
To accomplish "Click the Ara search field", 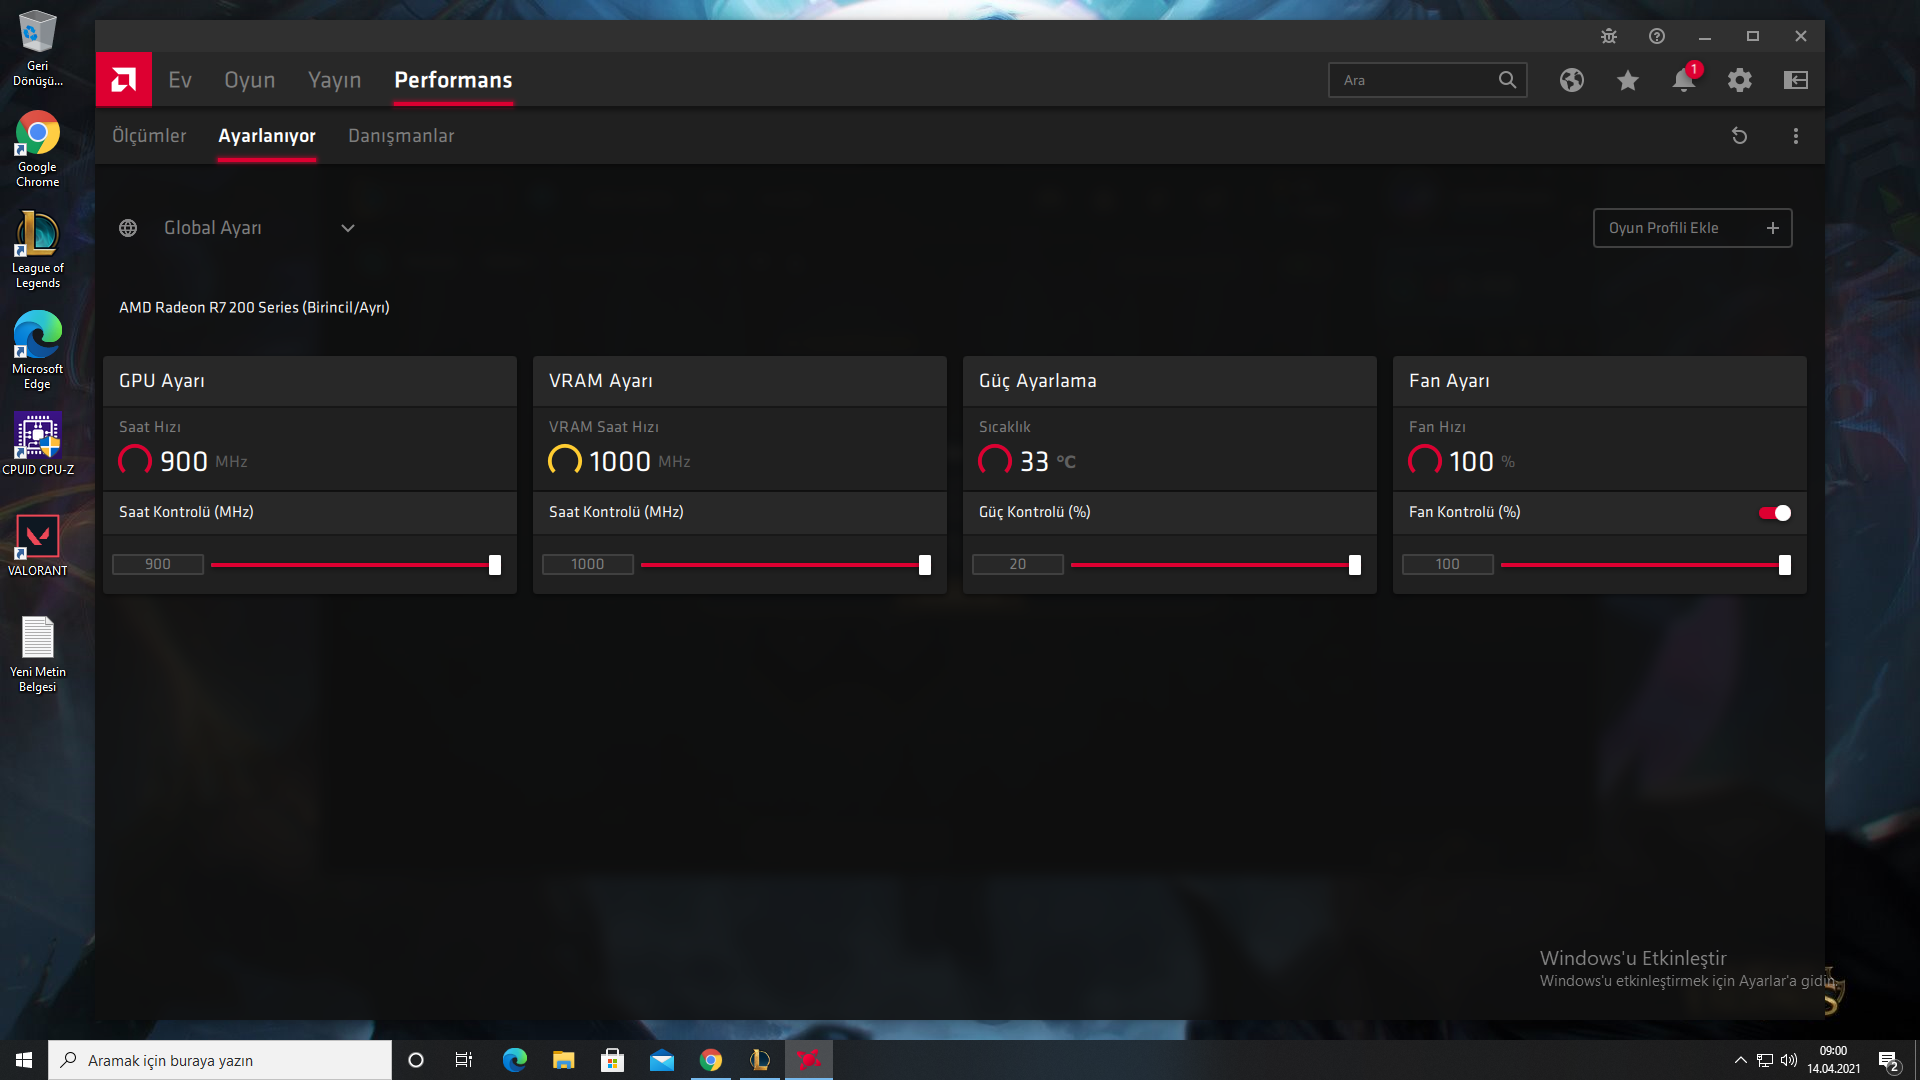I will 1415,80.
